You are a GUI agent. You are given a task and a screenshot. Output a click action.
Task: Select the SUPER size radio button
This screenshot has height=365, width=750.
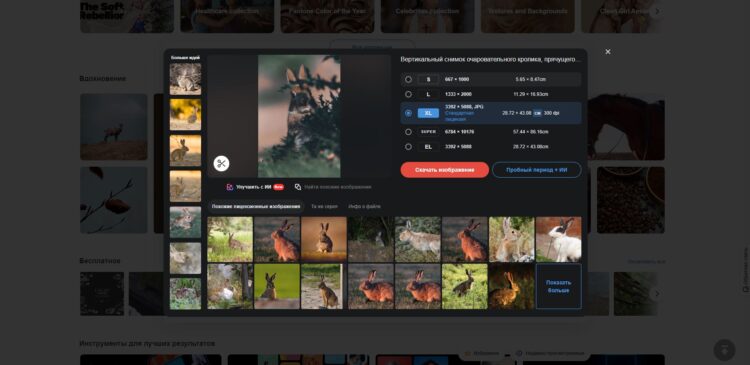pyautogui.click(x=408, y=132)
